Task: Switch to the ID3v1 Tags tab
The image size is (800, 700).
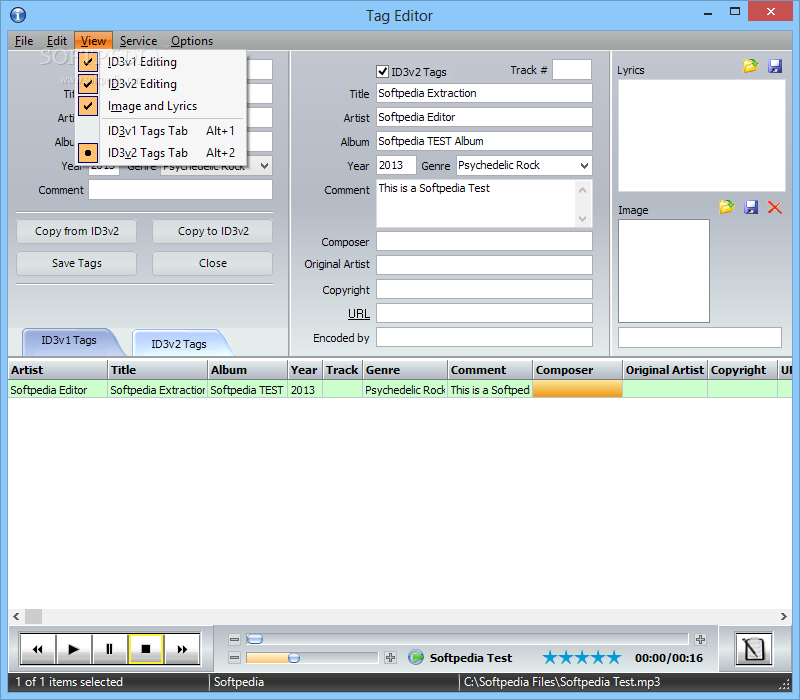Action: [69, 340]
